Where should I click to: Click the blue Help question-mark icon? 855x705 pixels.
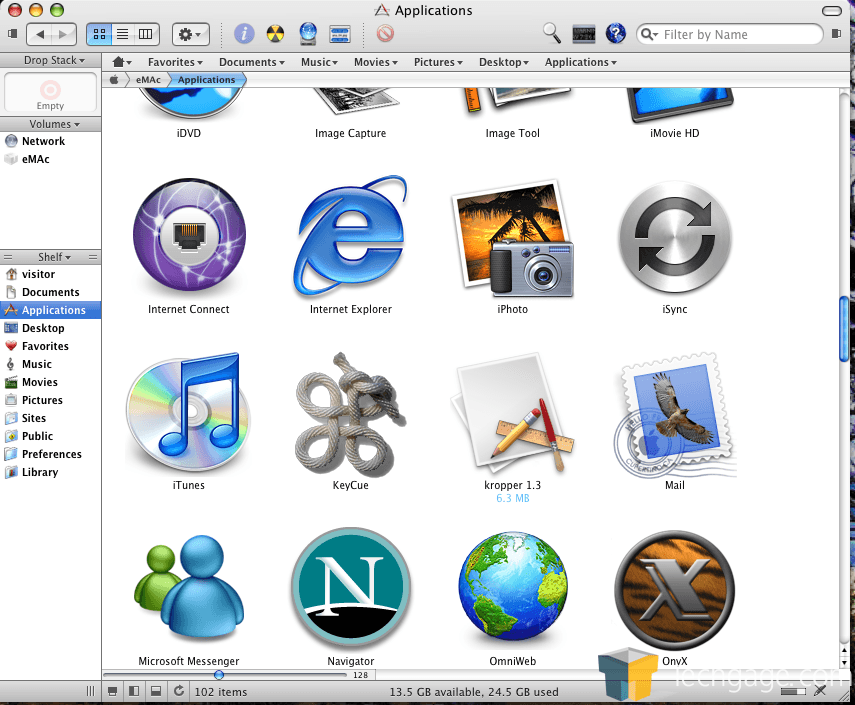[616, 34]
